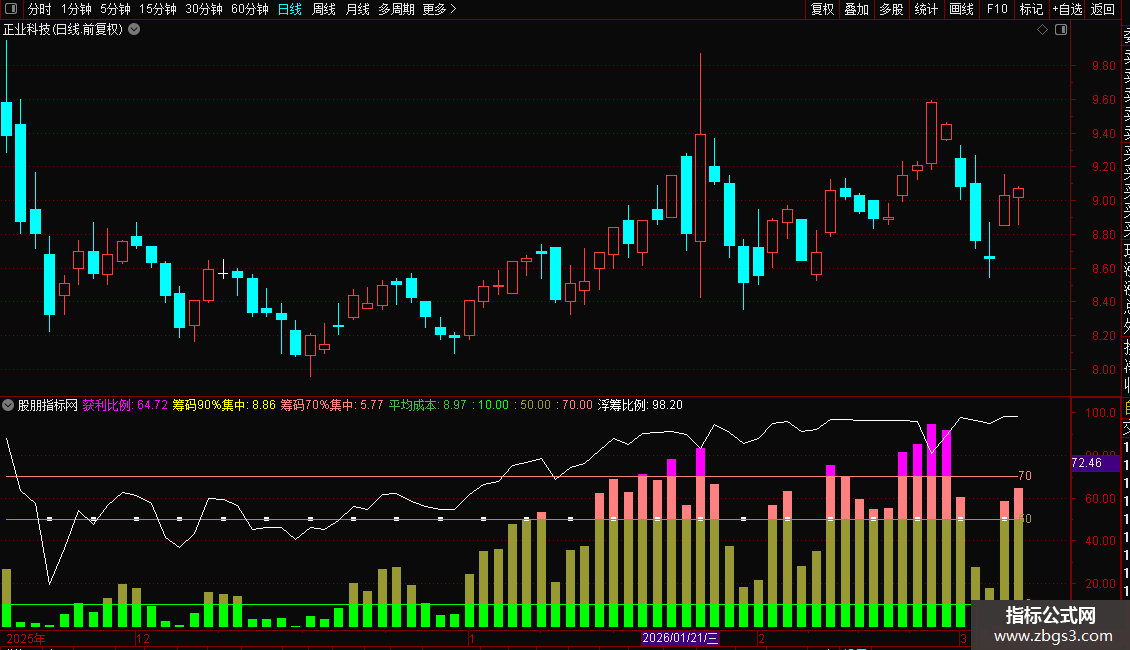Click the 60.00 indicator axis label
The width and height of the screenshot is (1130, 650).
coord(1100,499)
